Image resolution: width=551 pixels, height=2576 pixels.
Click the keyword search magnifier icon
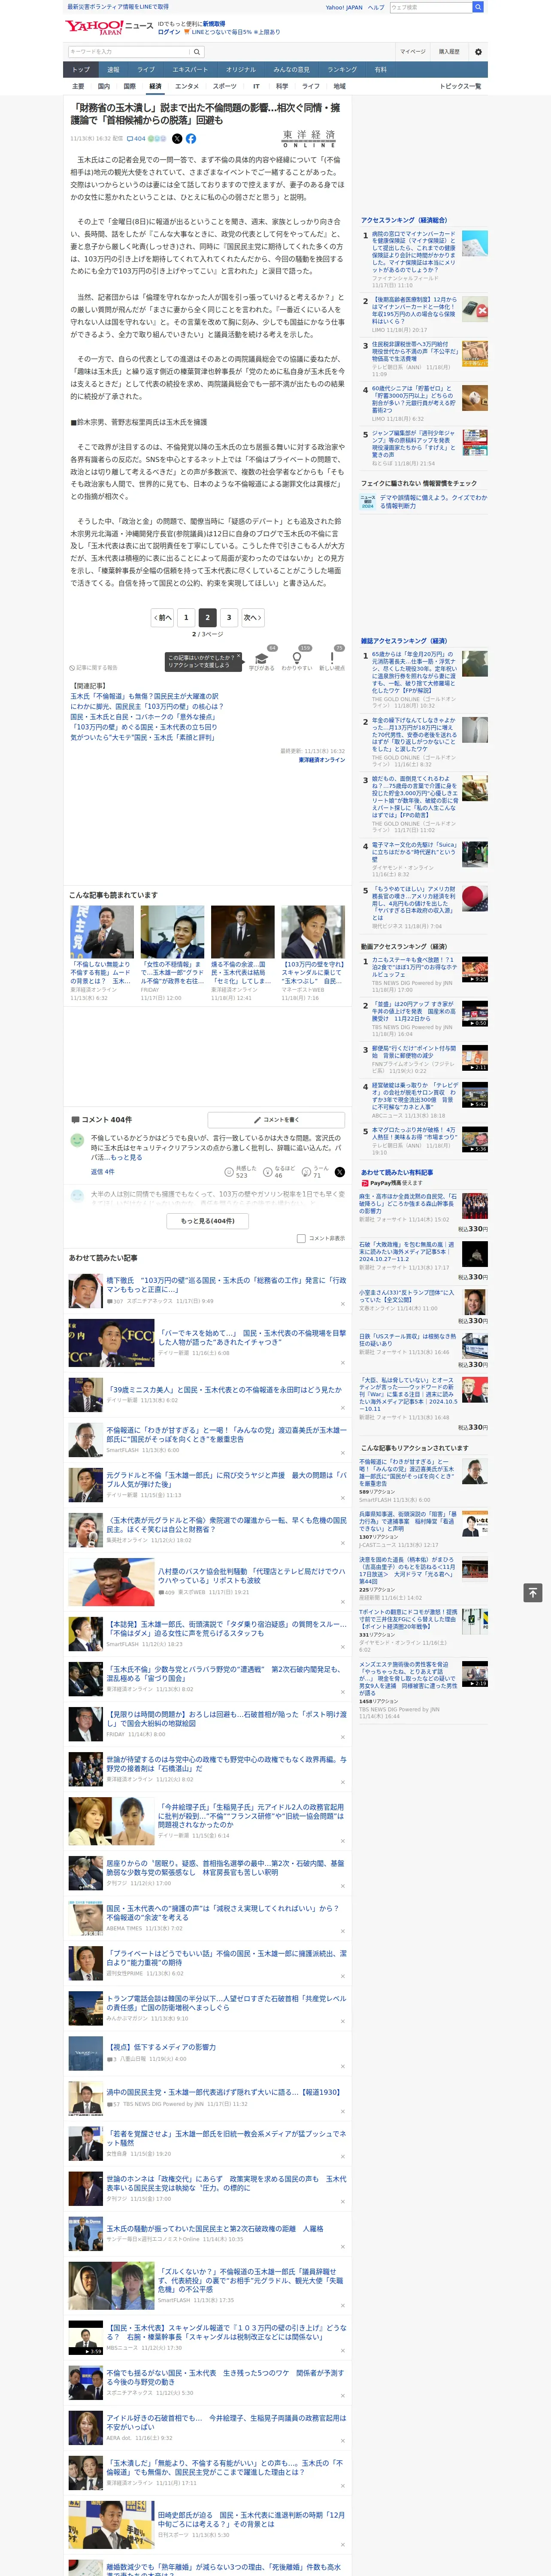(196, 52)
